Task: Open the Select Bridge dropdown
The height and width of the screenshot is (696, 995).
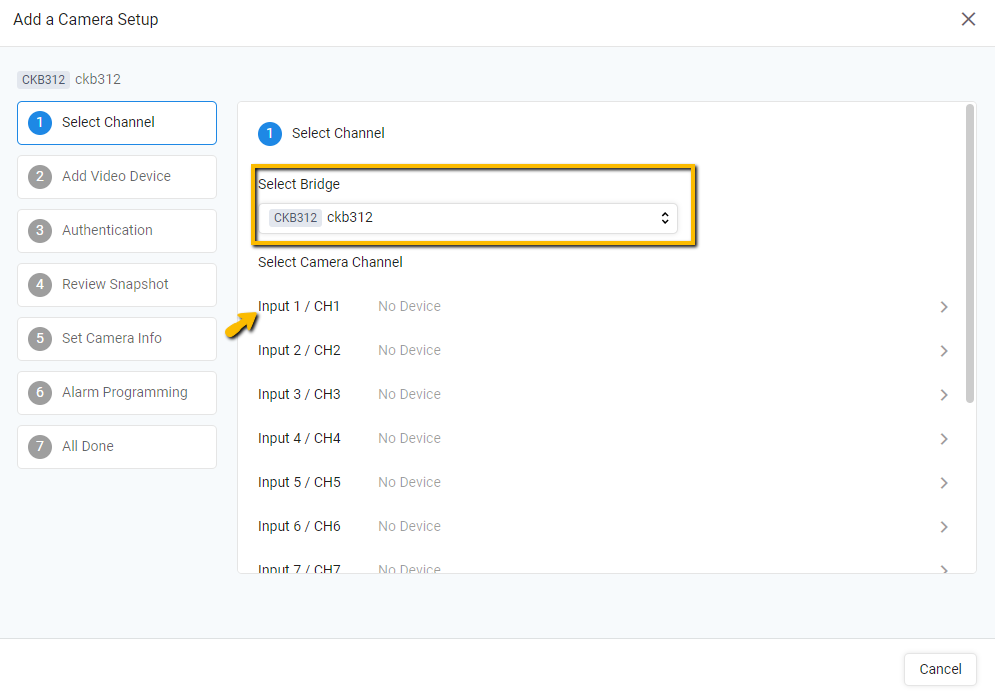Action: (468, 218)
